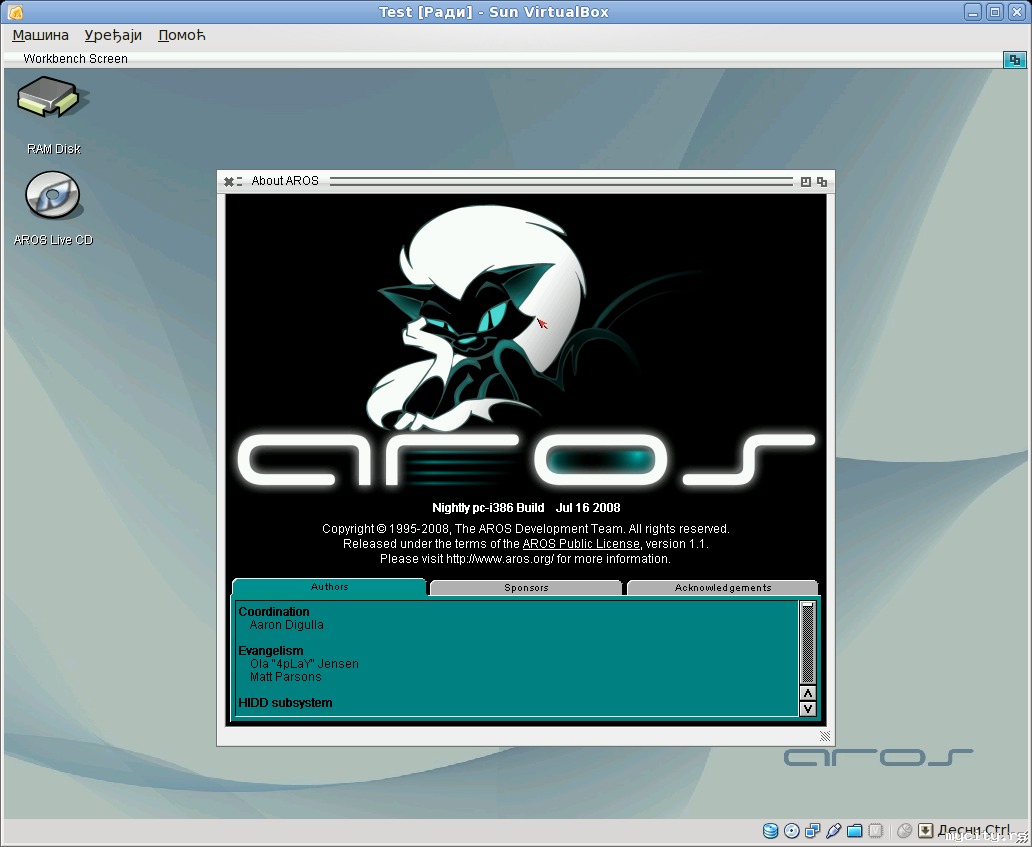1032x847 pixels.
Task: Click 'Aaron Digulla' in authors list
Action: [x=286, y=625]
